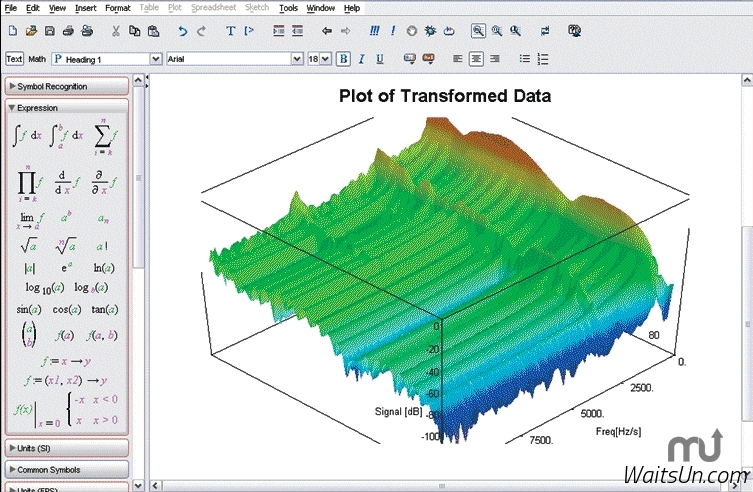This screenshot has width=753, height=492.
Task: Switch to Math input mode
Action: coord(35,59)
